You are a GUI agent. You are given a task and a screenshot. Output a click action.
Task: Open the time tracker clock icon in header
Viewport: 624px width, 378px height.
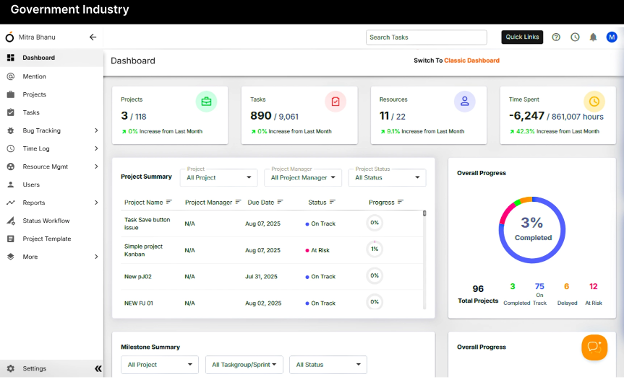(575, 37)
